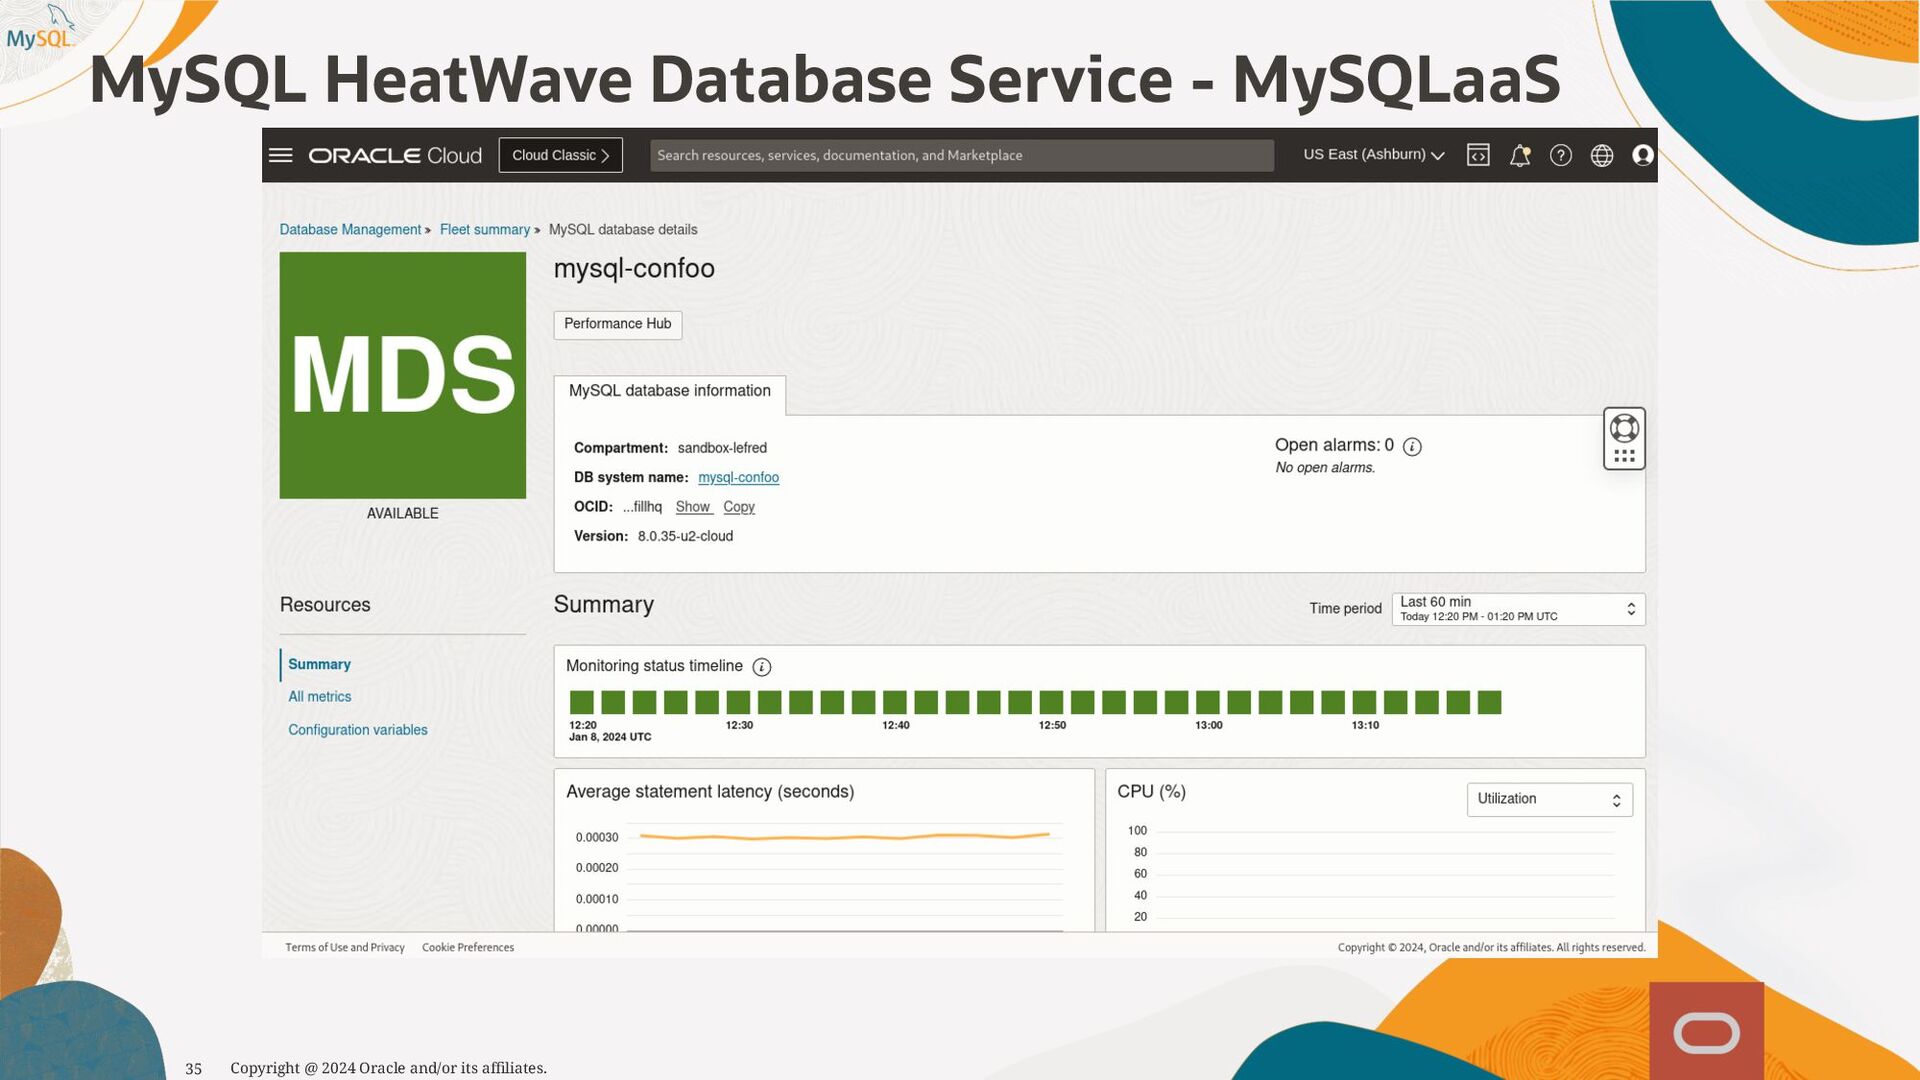Go to Fleet summary breadcrumb
Screen dimensions: 1920x1080
tap(485, 230)
